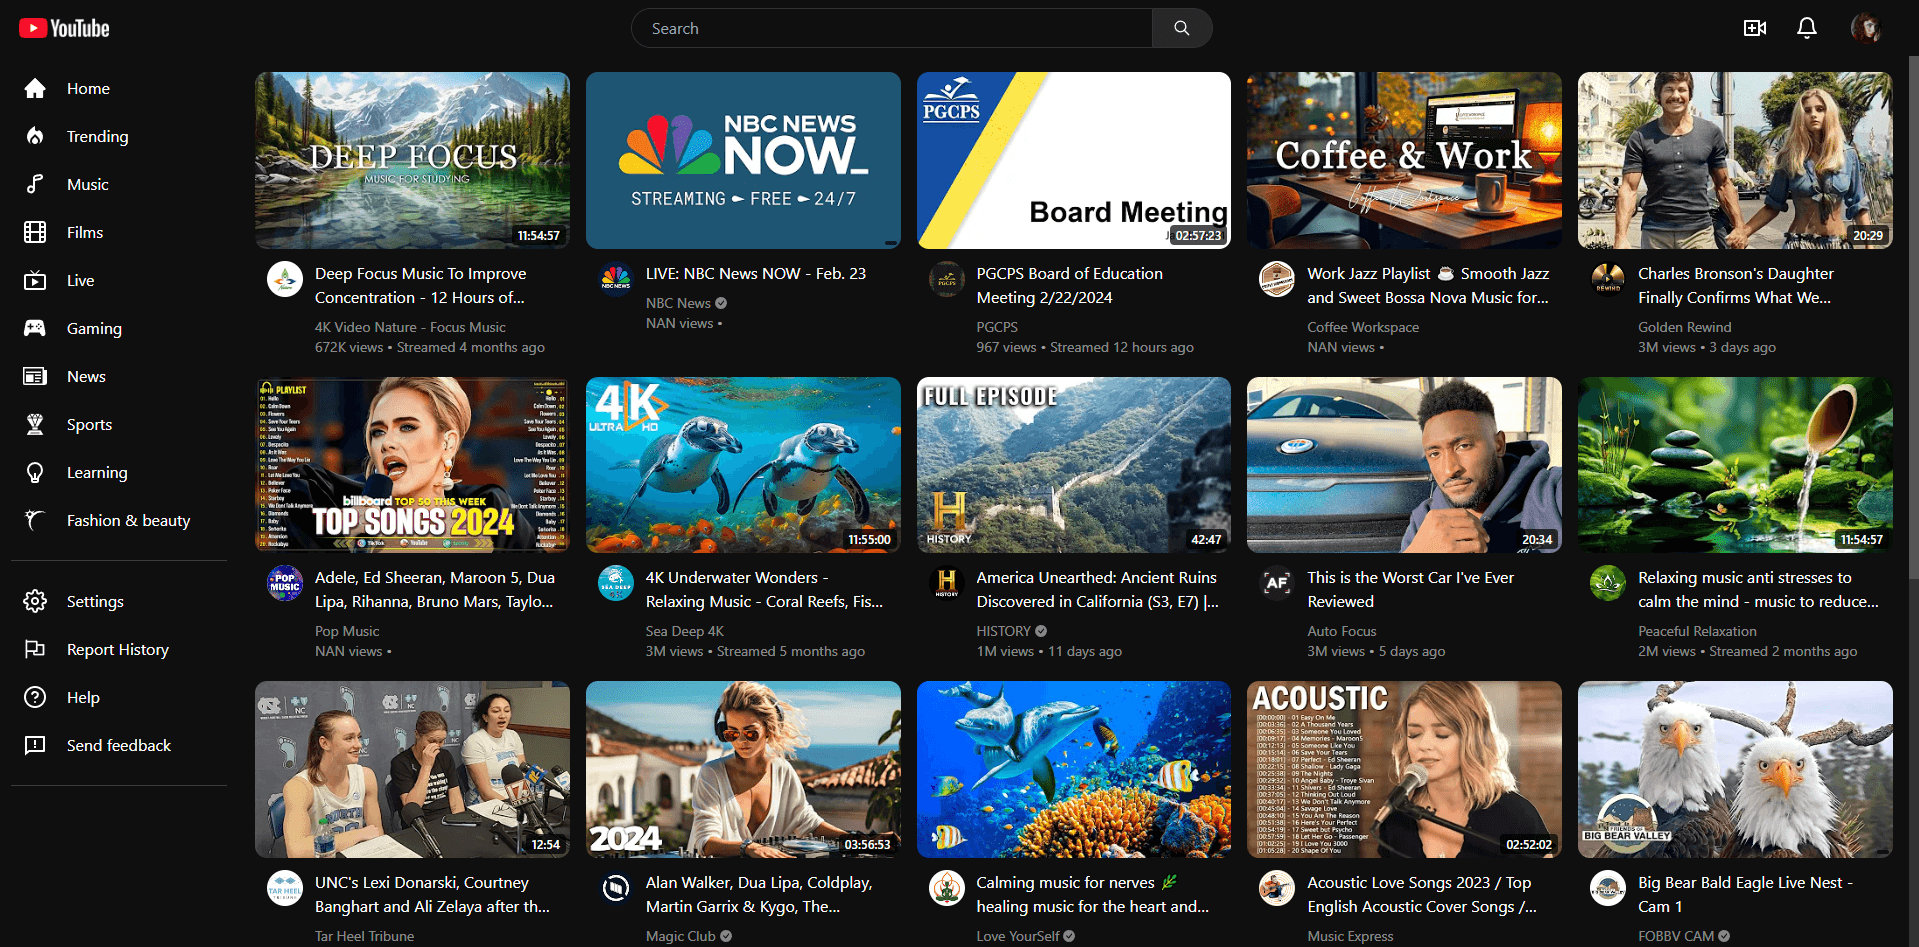Viewport: 1919px width, 947px height.
Task: Click the Home house icon
Action: (35, 88)
